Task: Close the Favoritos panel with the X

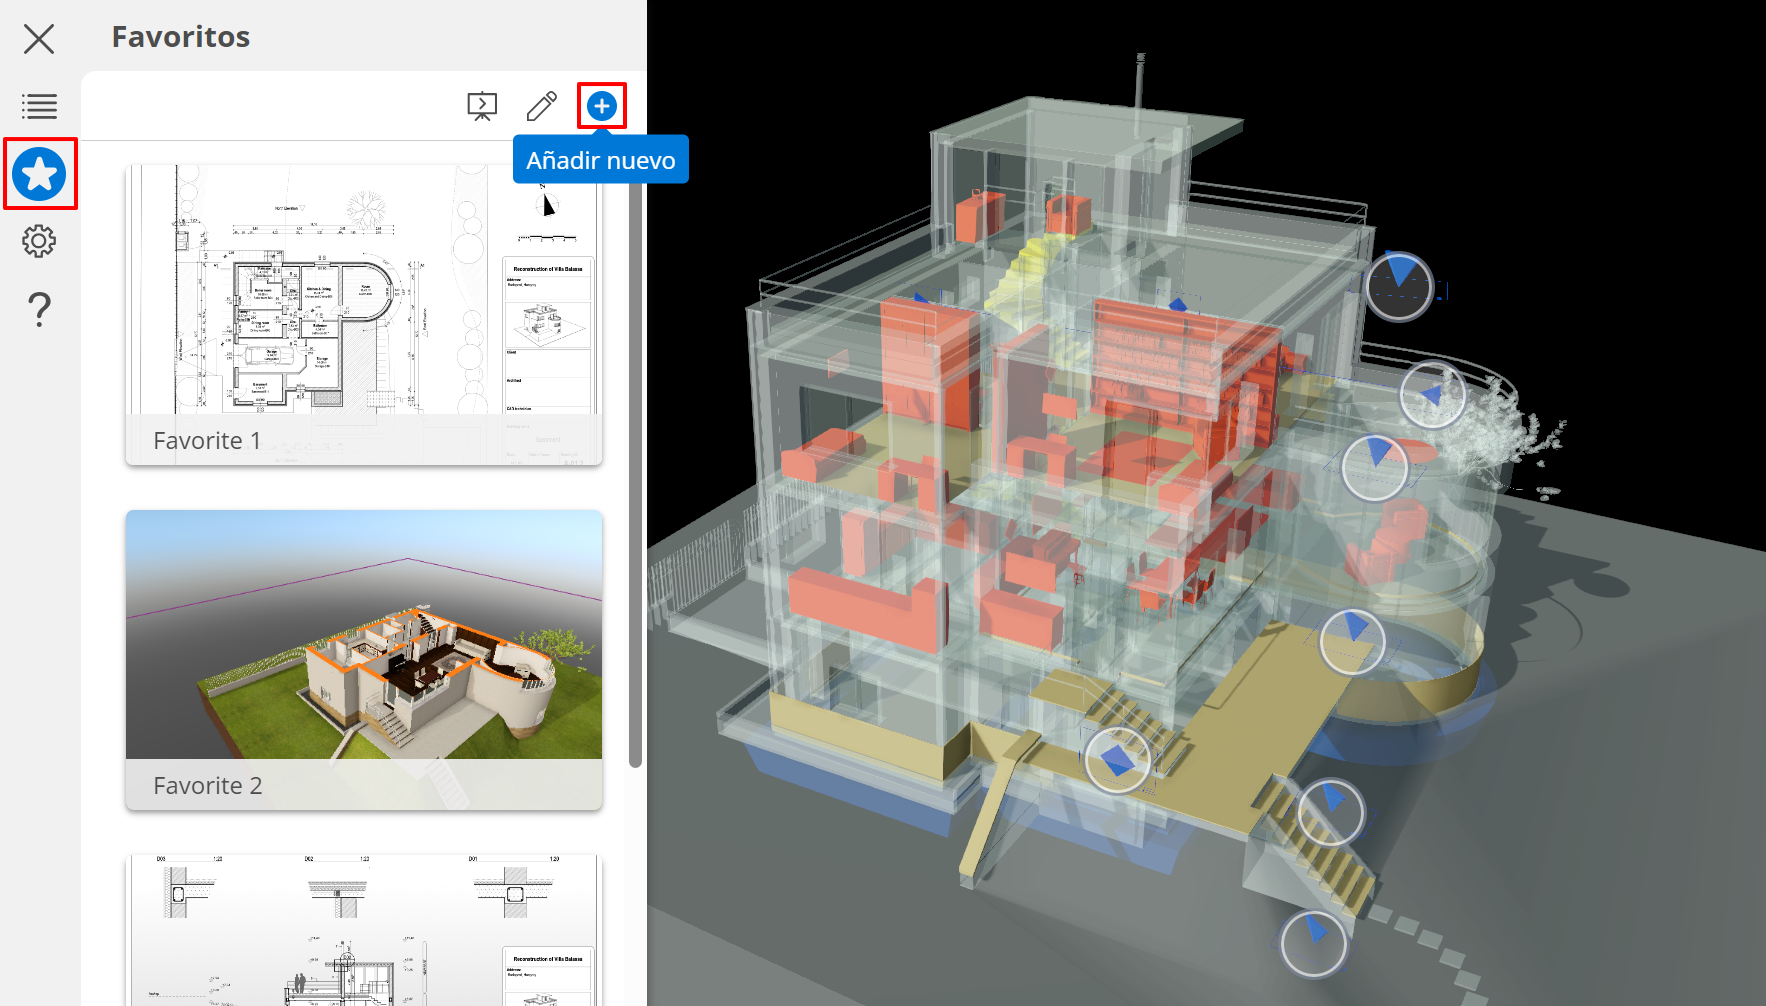Action: pyautogui.click(x=39, y=39)
